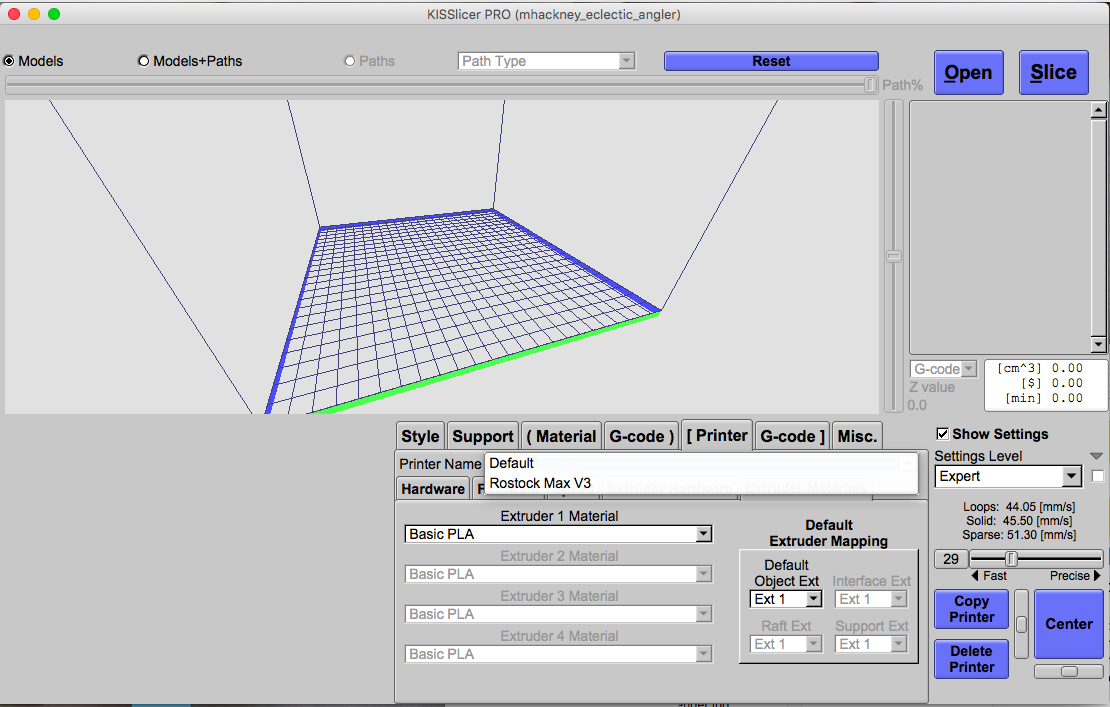Open the Support settings tab
The width and height of the screenshot is (1110, 707).
pos(483,436)
